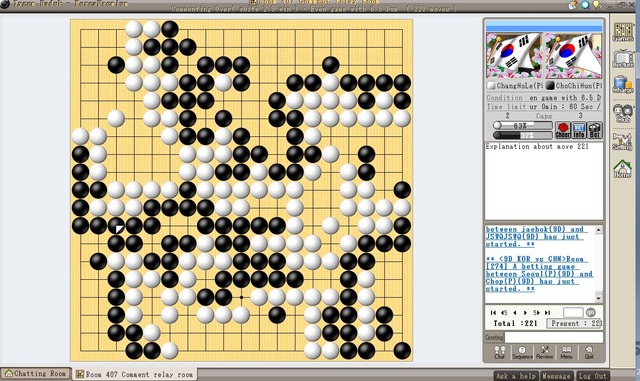This screenshot has width=640, height=381.
Task: Click the last-move marked black stone
Action: click(x=116, y=226)
